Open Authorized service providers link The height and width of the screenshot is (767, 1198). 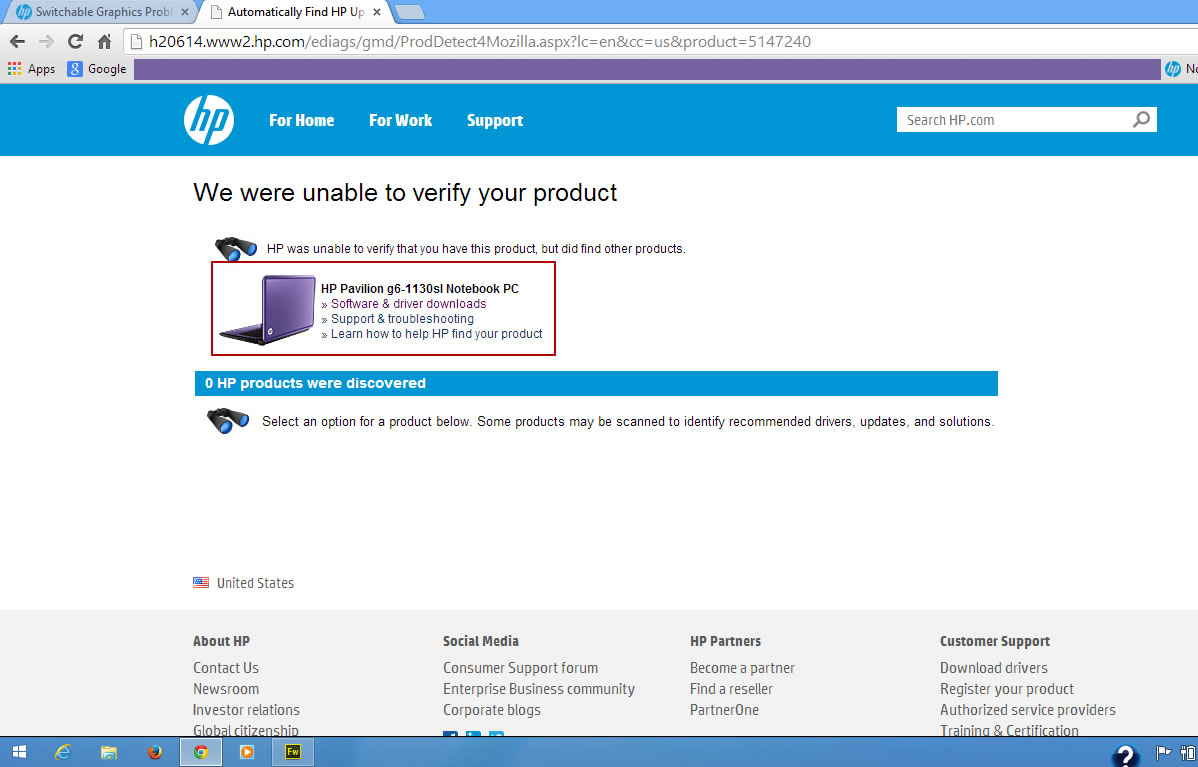click(x=1028, y=710)
